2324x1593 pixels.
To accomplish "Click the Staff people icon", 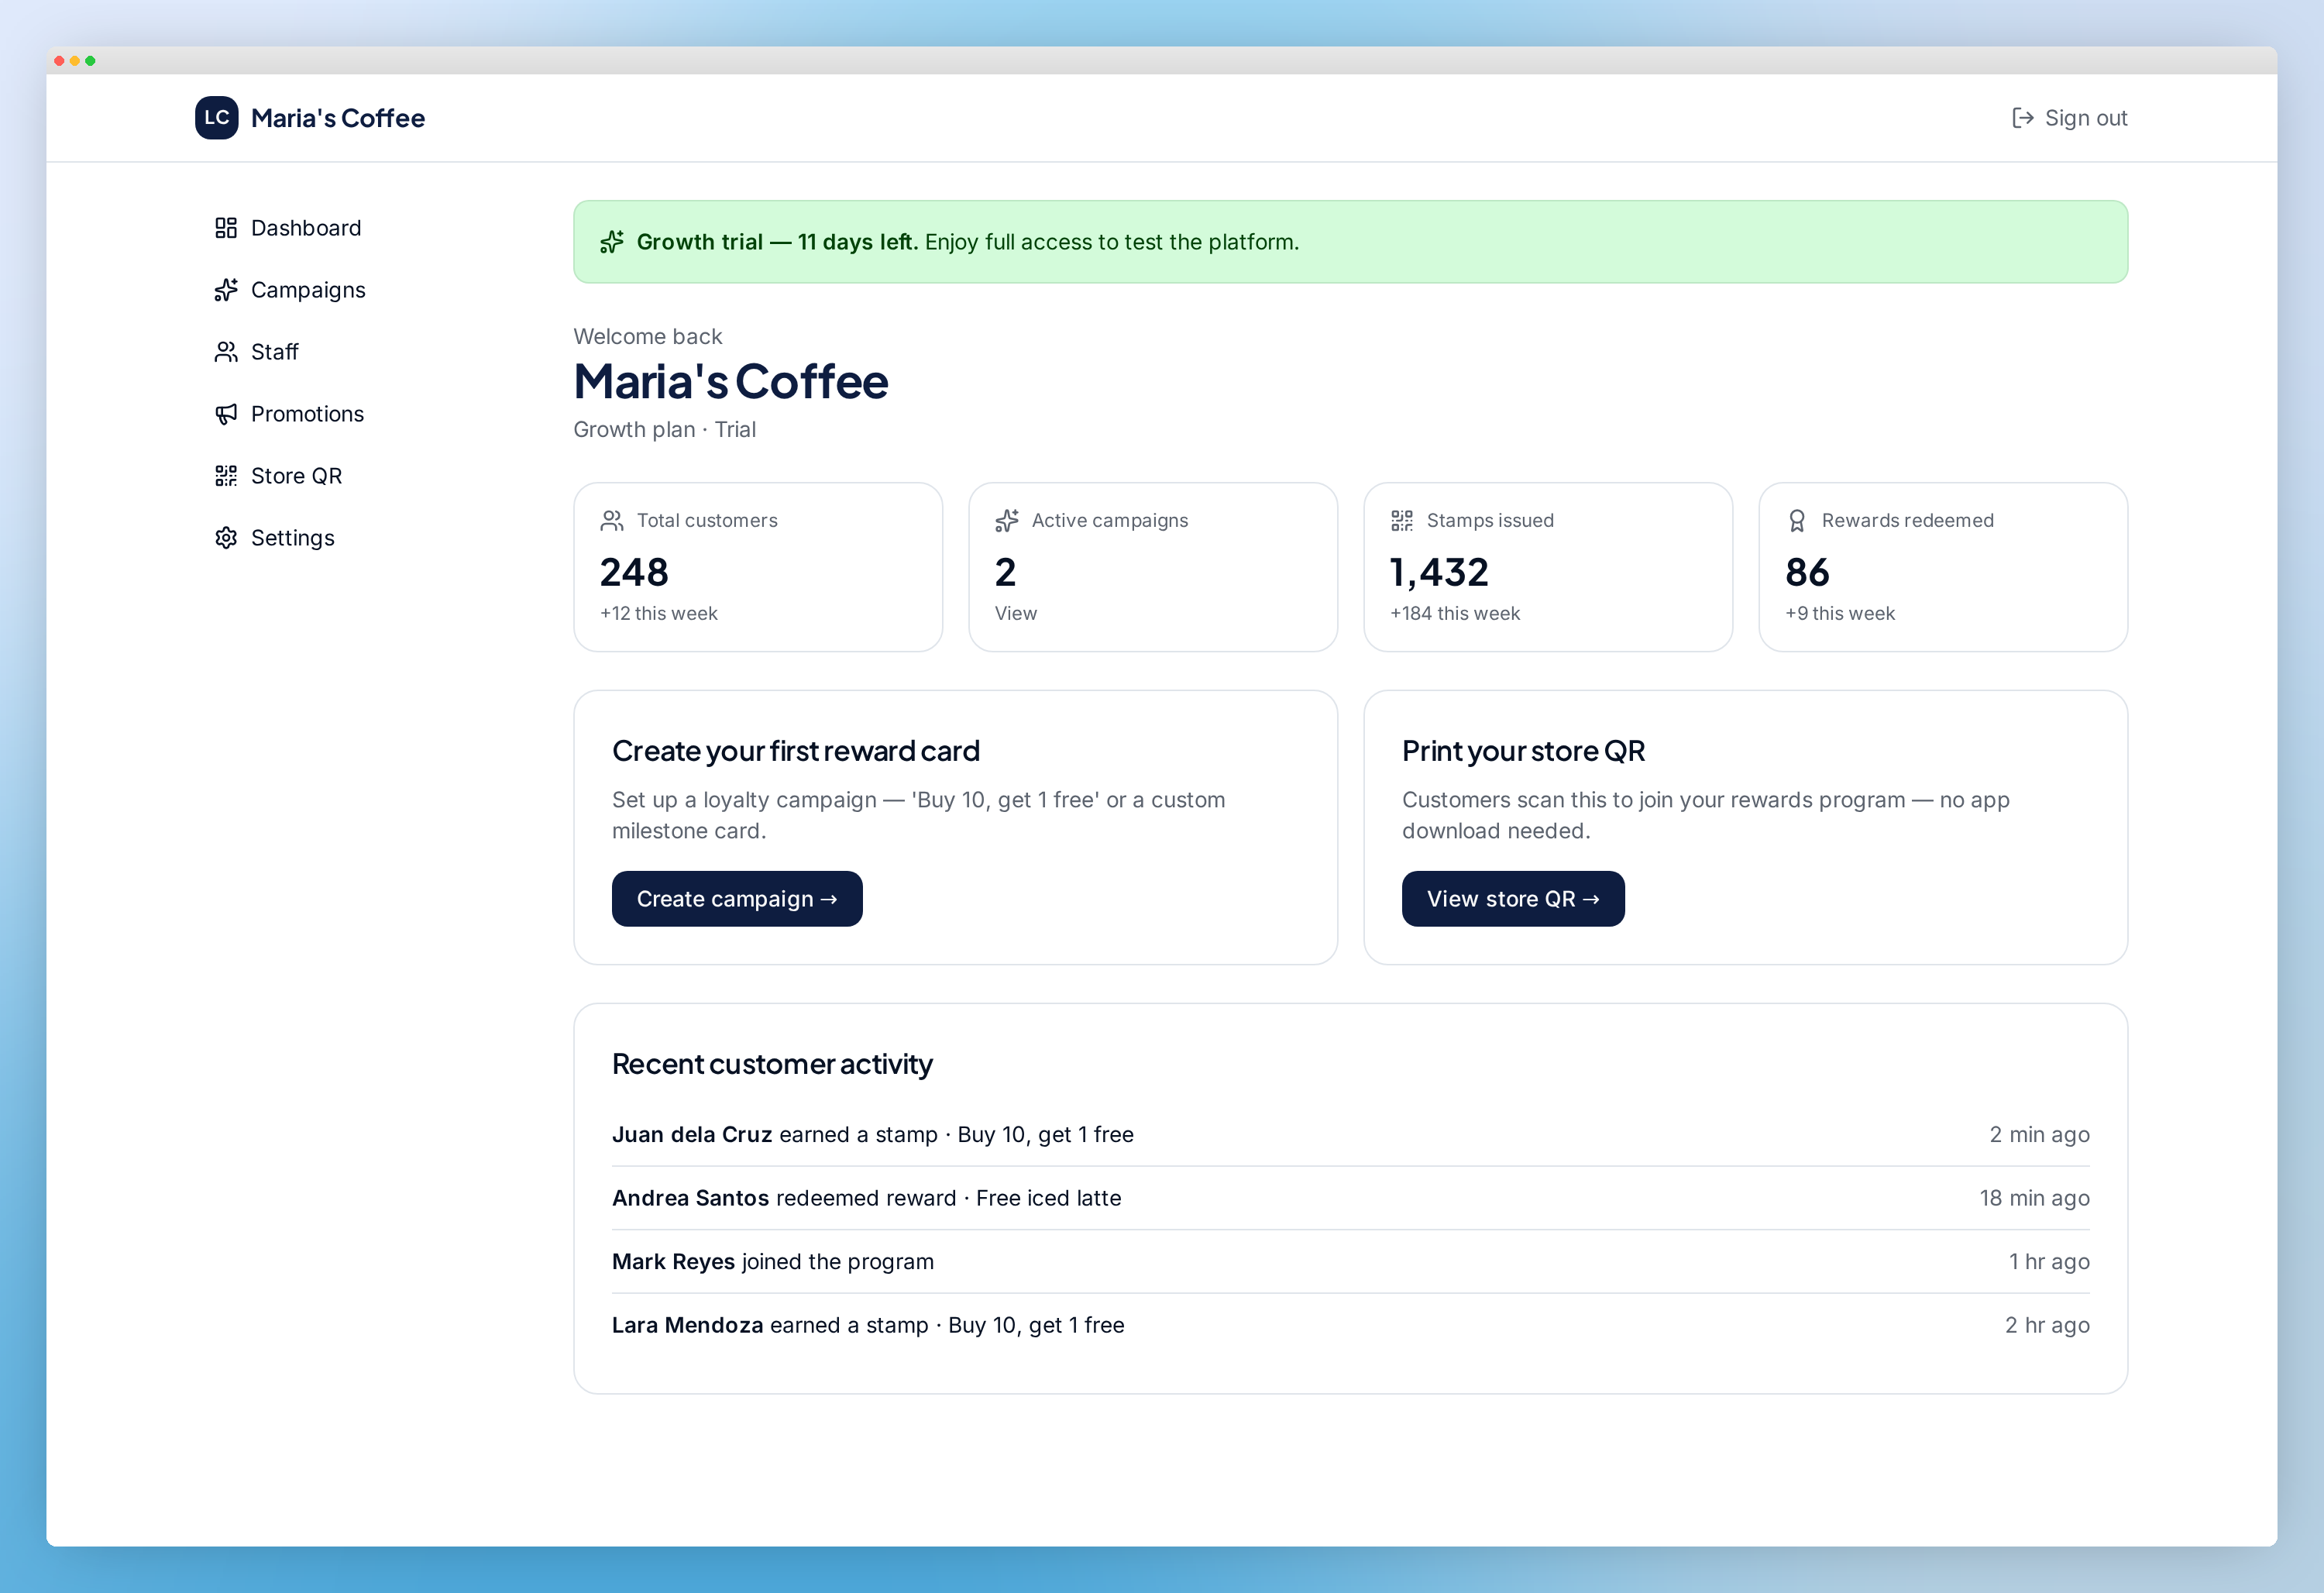I will tap(226, 352).
